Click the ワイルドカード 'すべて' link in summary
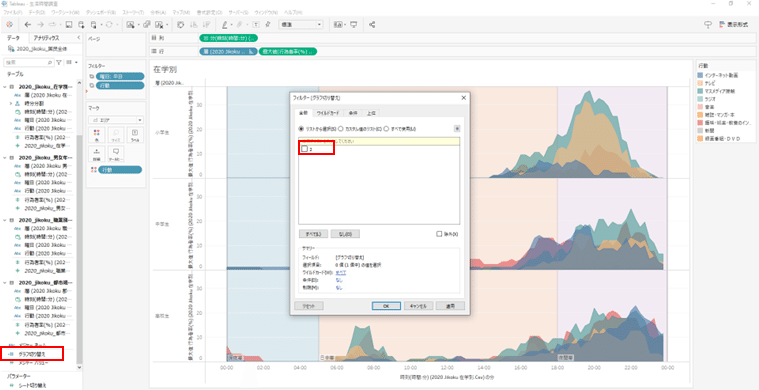Image resolution: width=759 pixels, height=390 pixels. pos(340,272)
